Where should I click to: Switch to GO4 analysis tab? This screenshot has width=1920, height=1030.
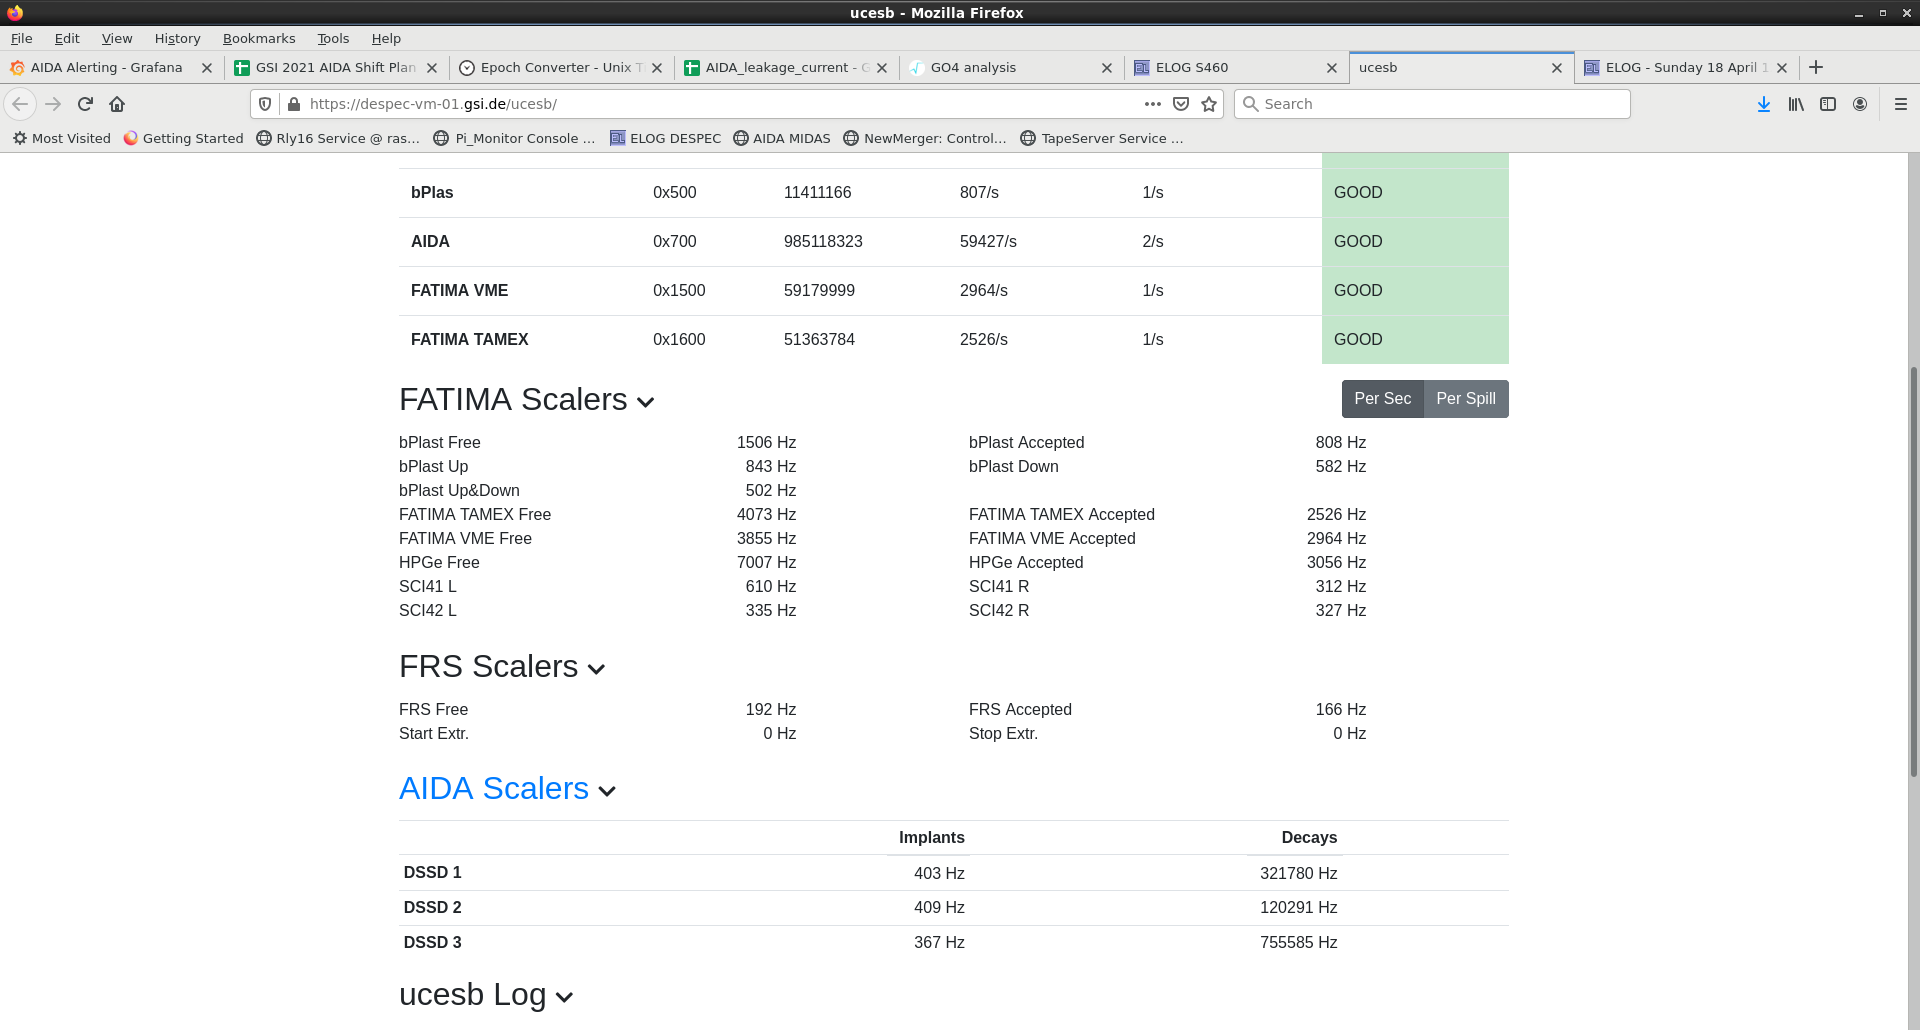(x=1010, y=68)
